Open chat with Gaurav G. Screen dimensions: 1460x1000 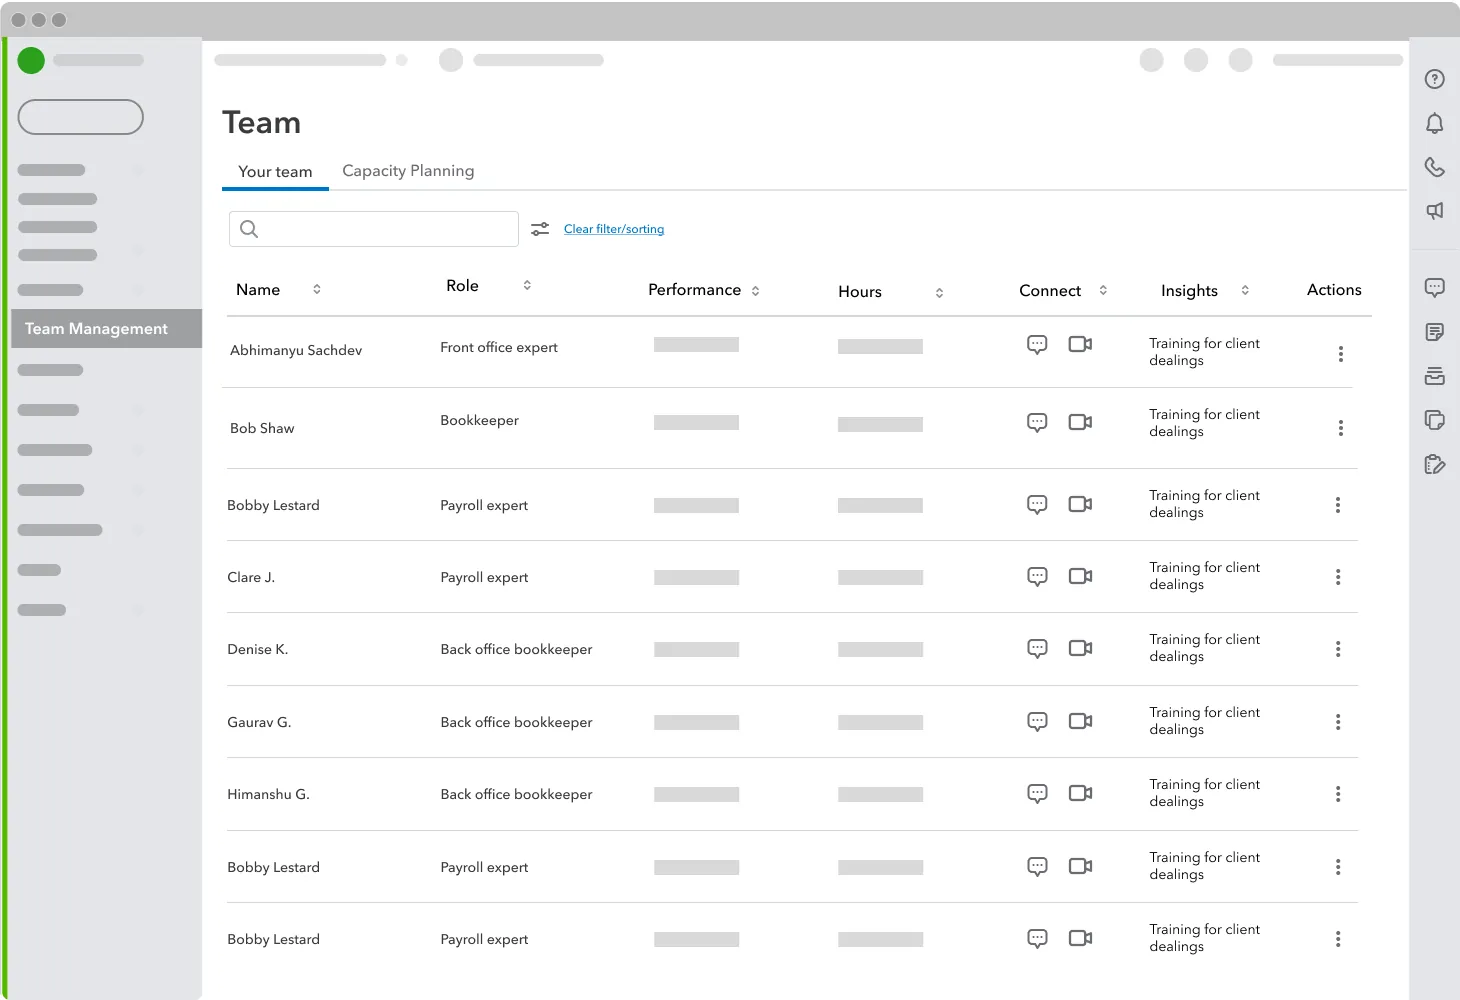point(1037,722)
